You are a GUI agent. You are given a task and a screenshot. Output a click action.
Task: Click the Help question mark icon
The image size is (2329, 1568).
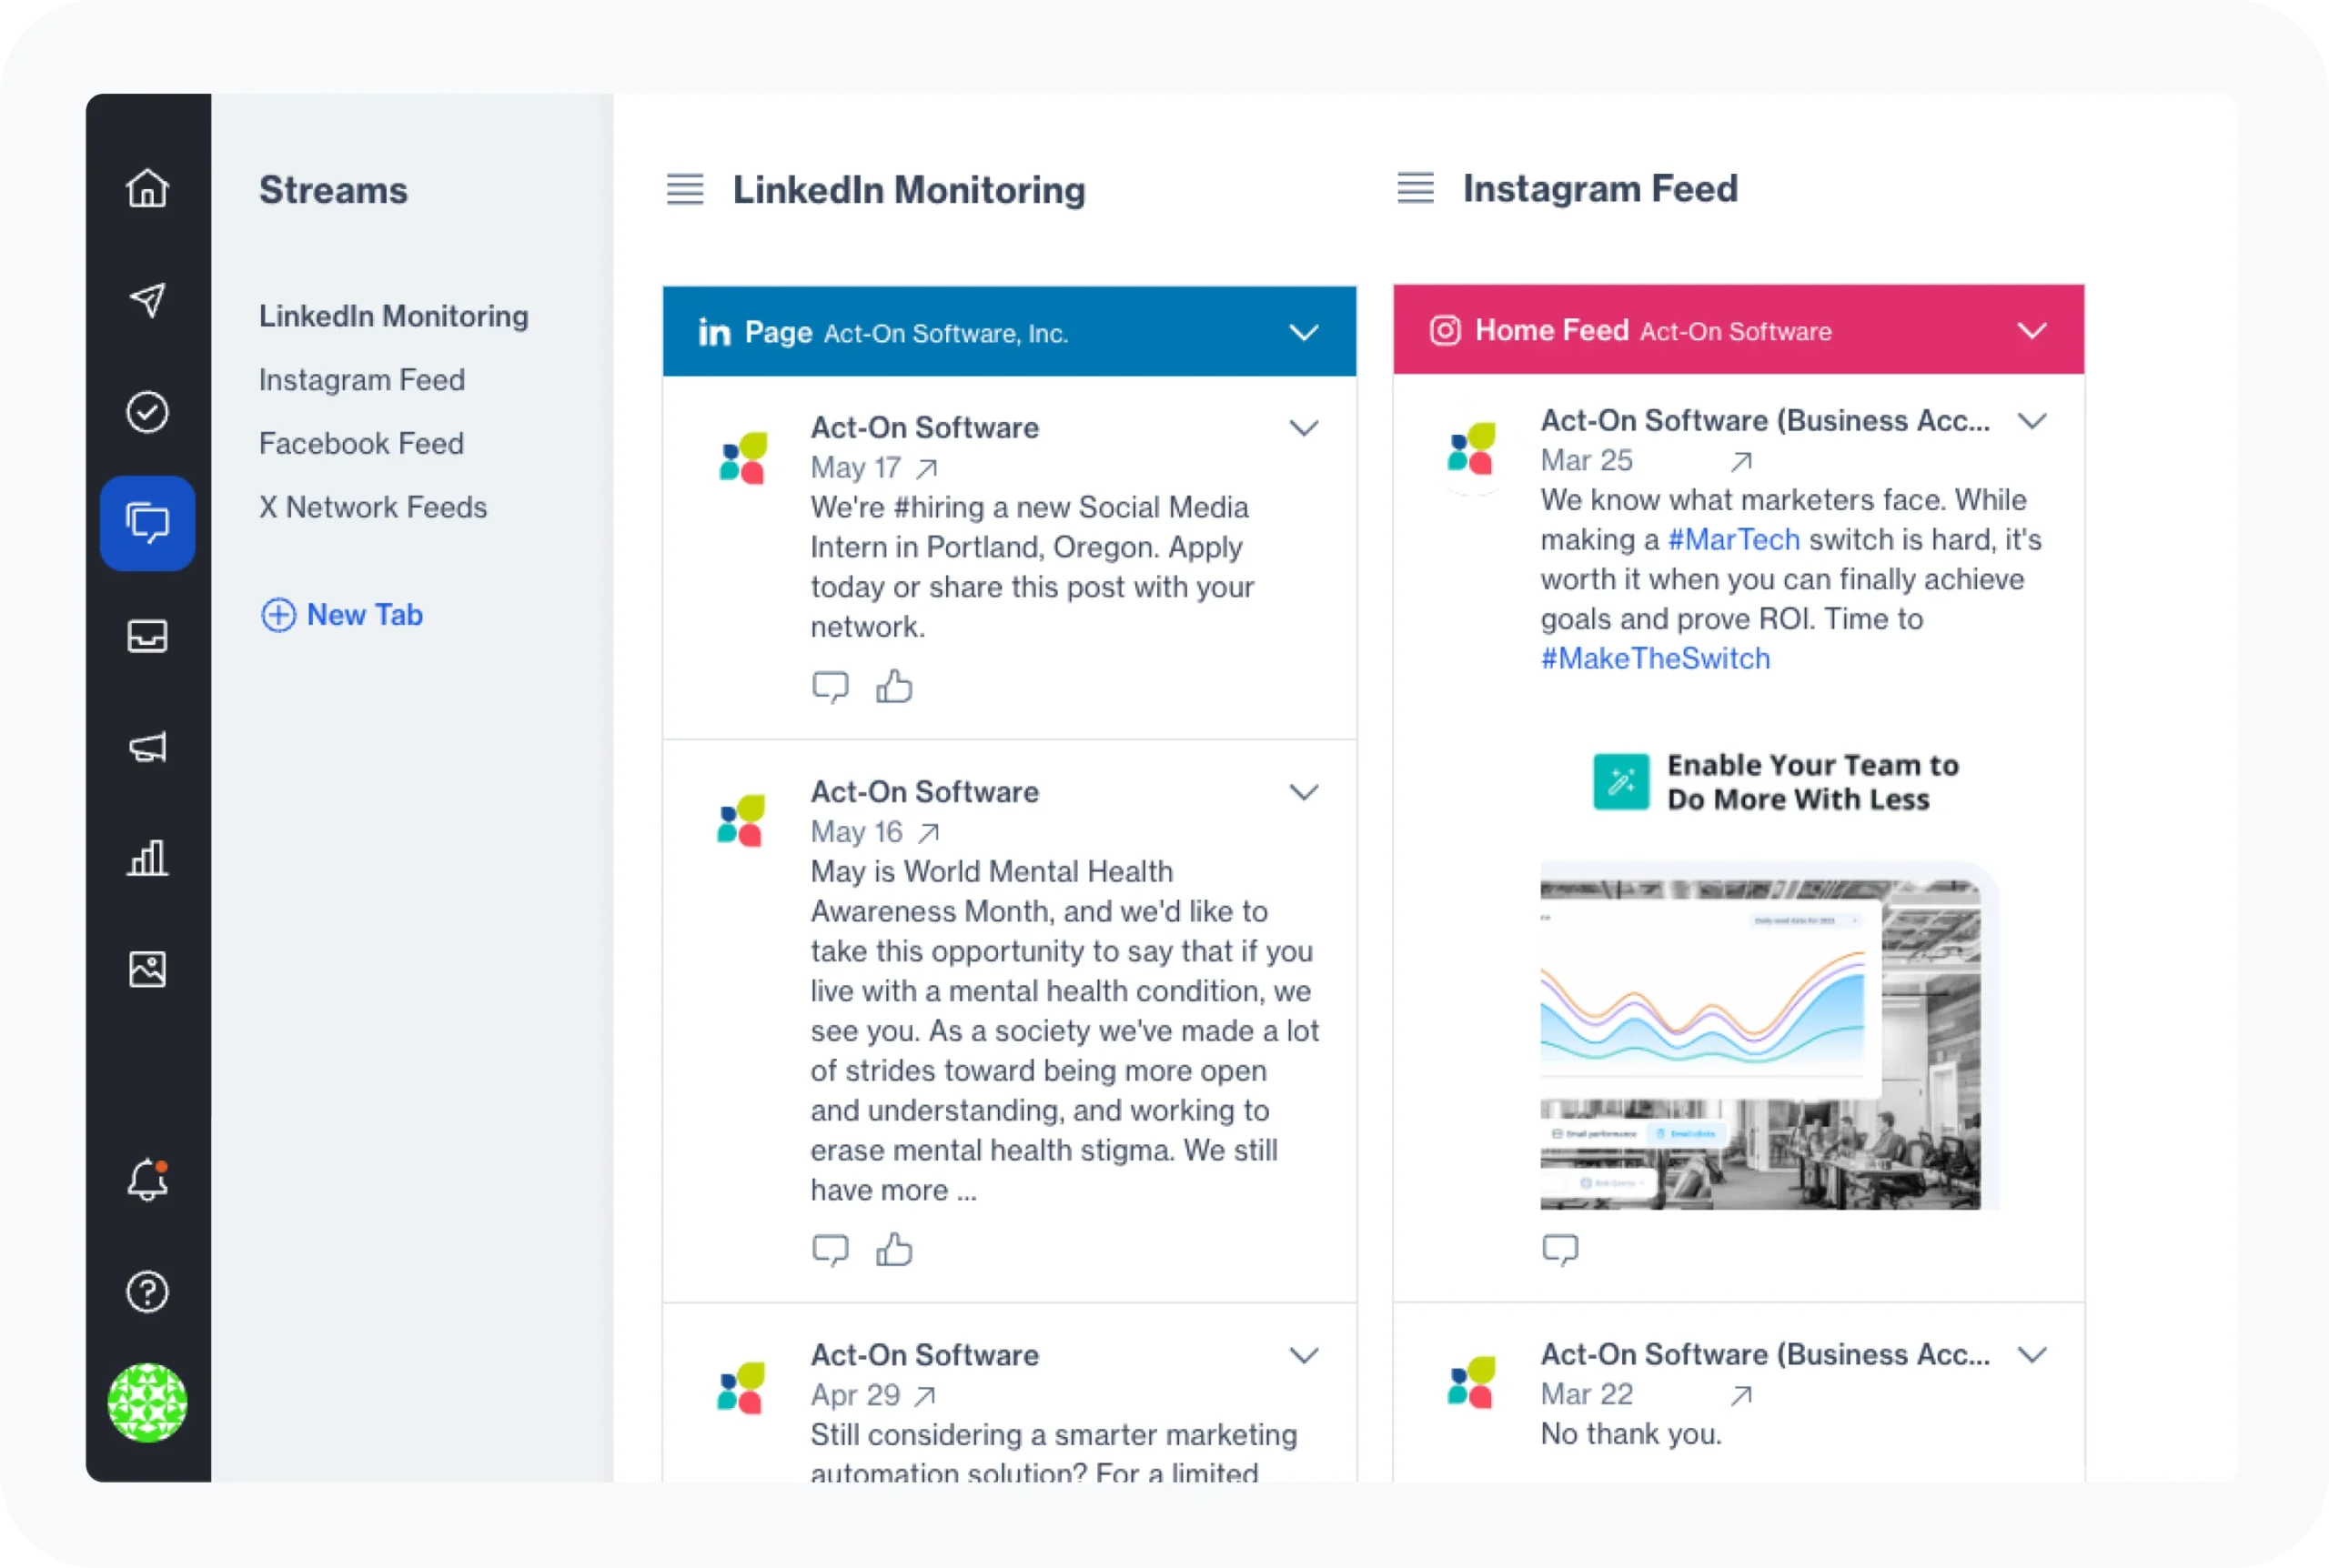tap(147, 1292)
